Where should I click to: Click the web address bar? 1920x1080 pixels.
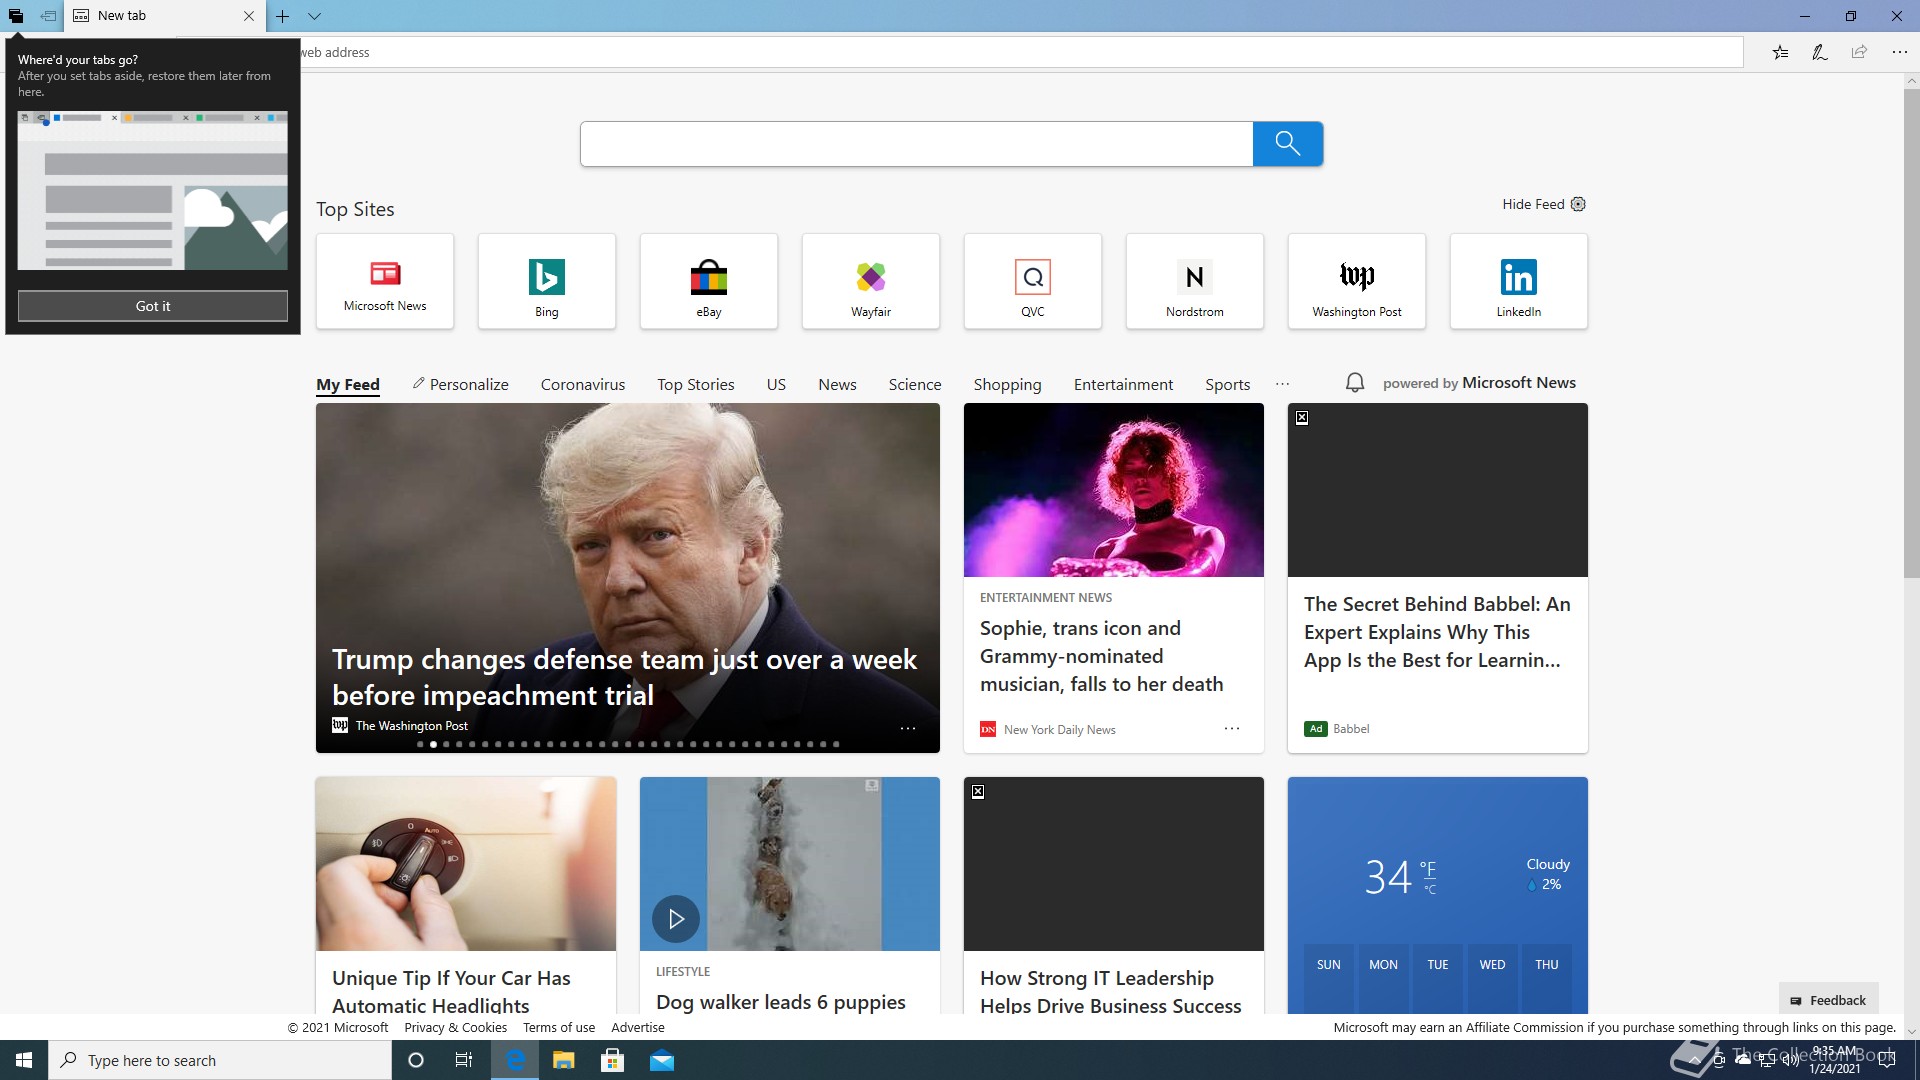tap(1020, 52)
